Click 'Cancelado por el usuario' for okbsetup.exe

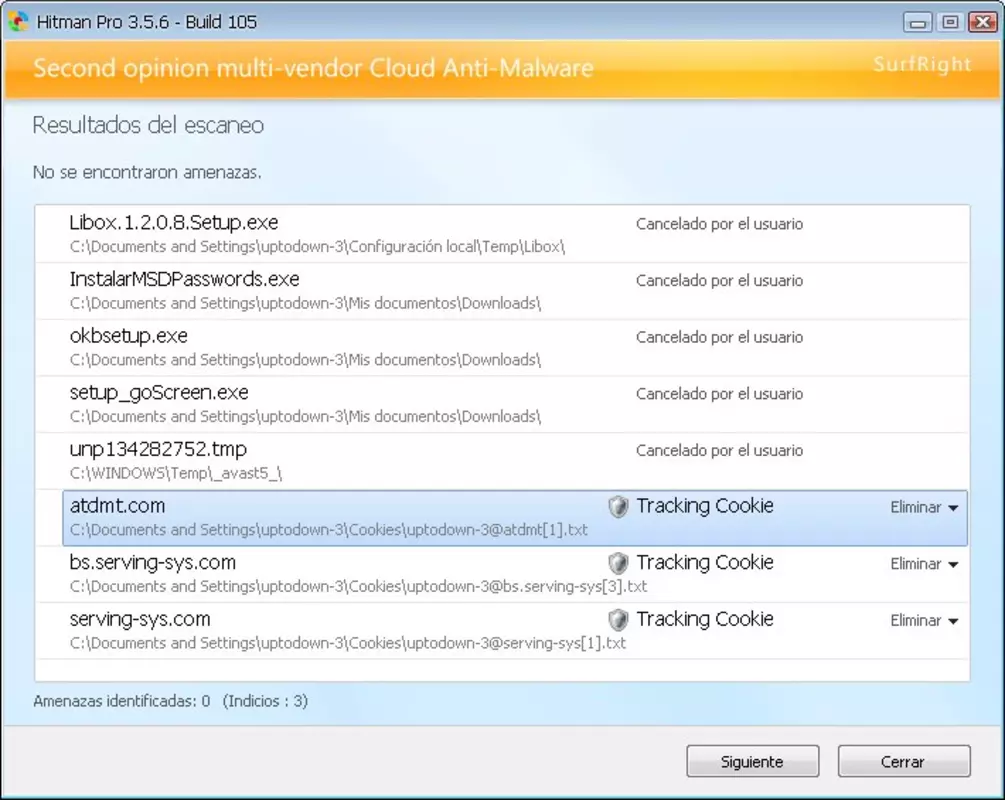pyautogui.click(x=719, y=337)
